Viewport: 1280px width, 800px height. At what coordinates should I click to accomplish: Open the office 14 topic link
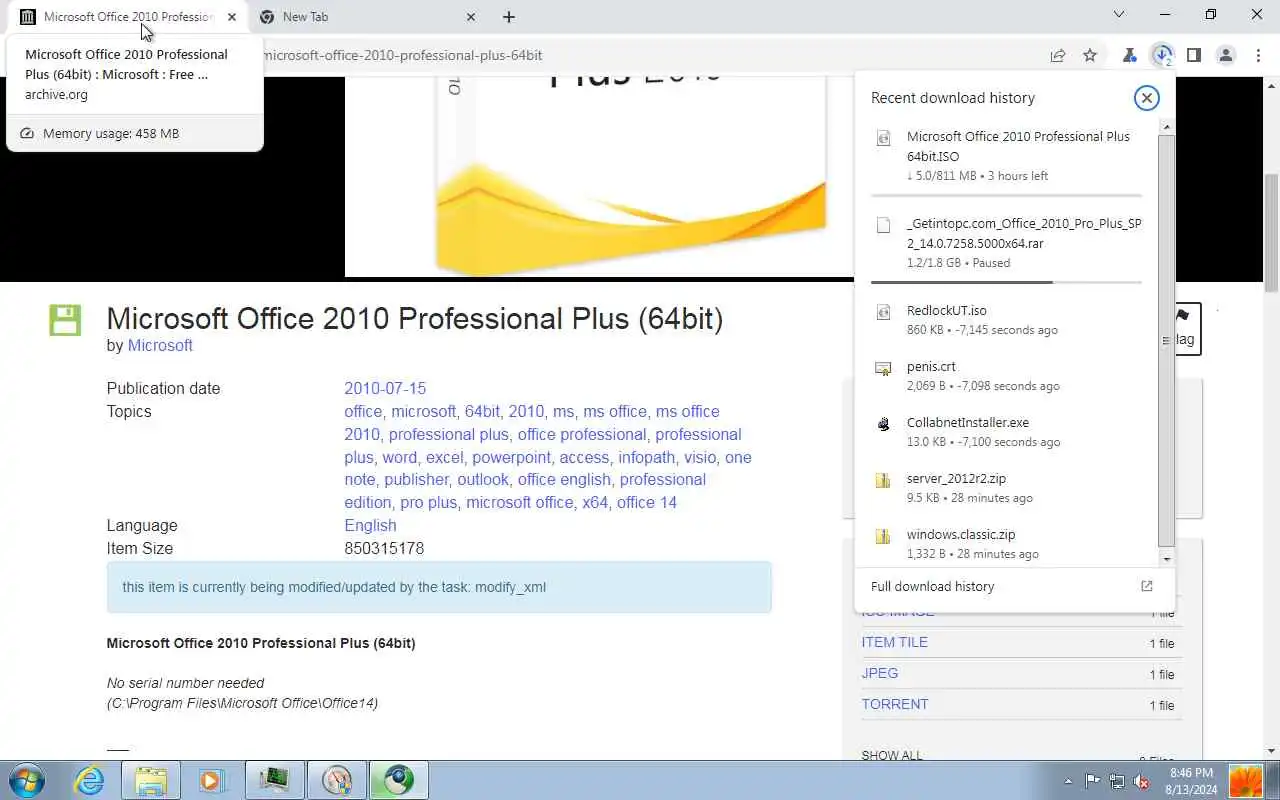pyautogui.click(x=646, y=502)
